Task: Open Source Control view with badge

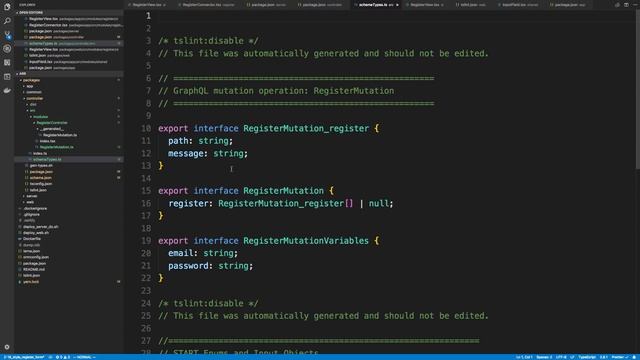Action: (7, 35)
